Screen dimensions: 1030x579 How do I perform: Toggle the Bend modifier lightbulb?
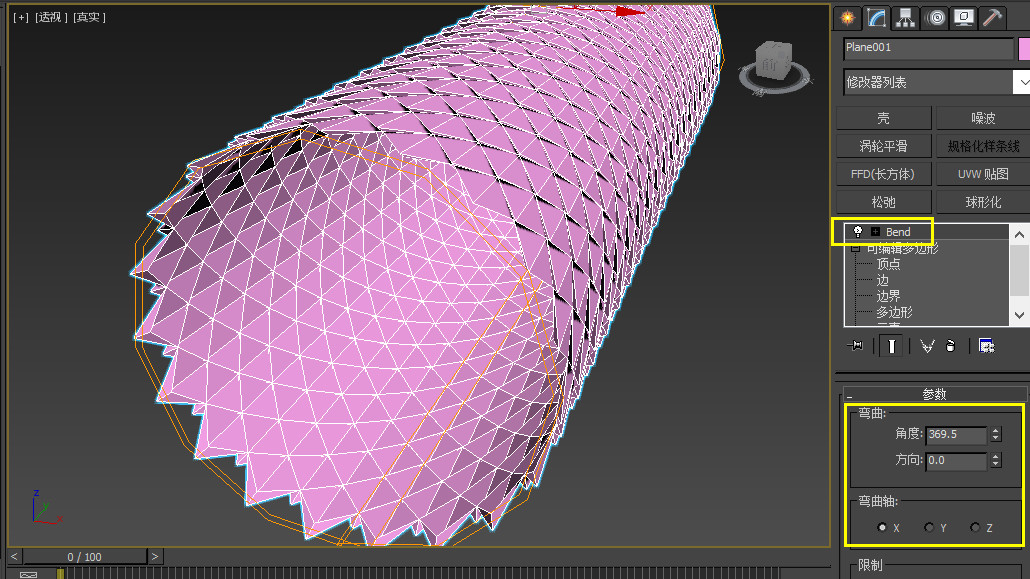click(x=858, y=231)
